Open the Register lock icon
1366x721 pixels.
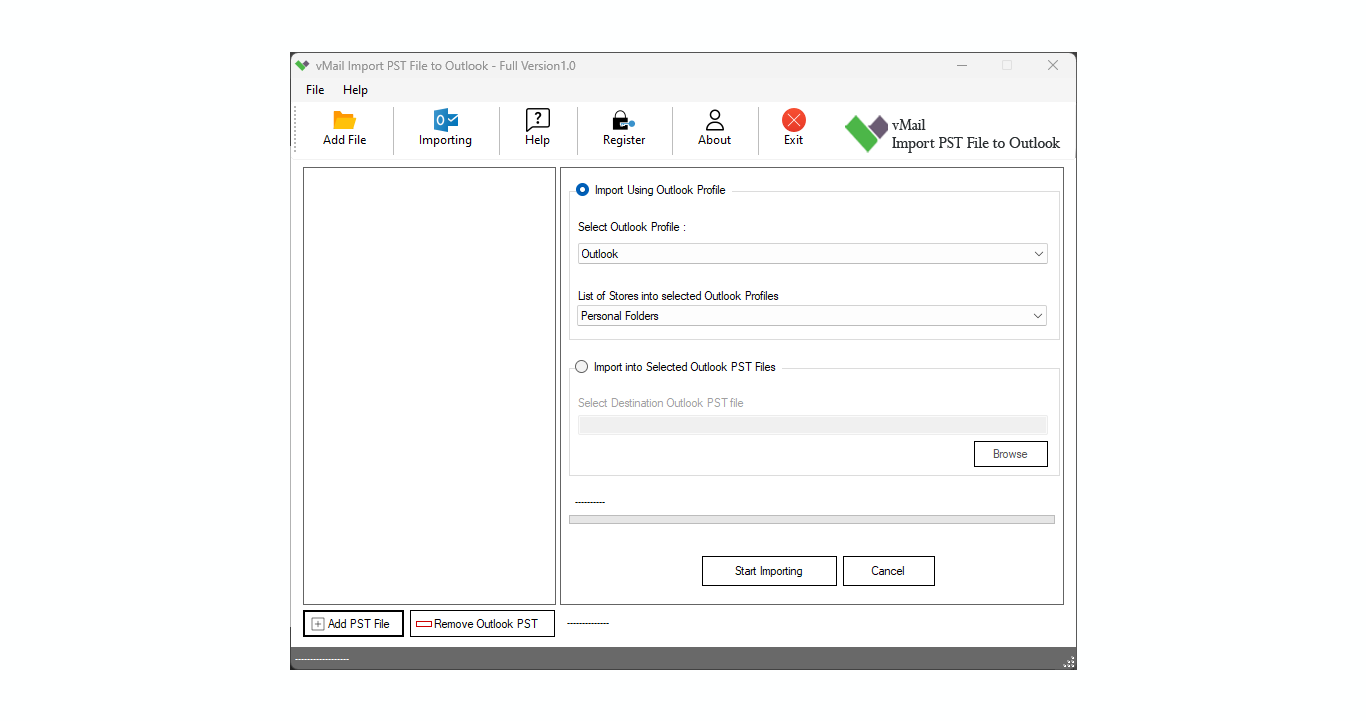click(623, 121)
